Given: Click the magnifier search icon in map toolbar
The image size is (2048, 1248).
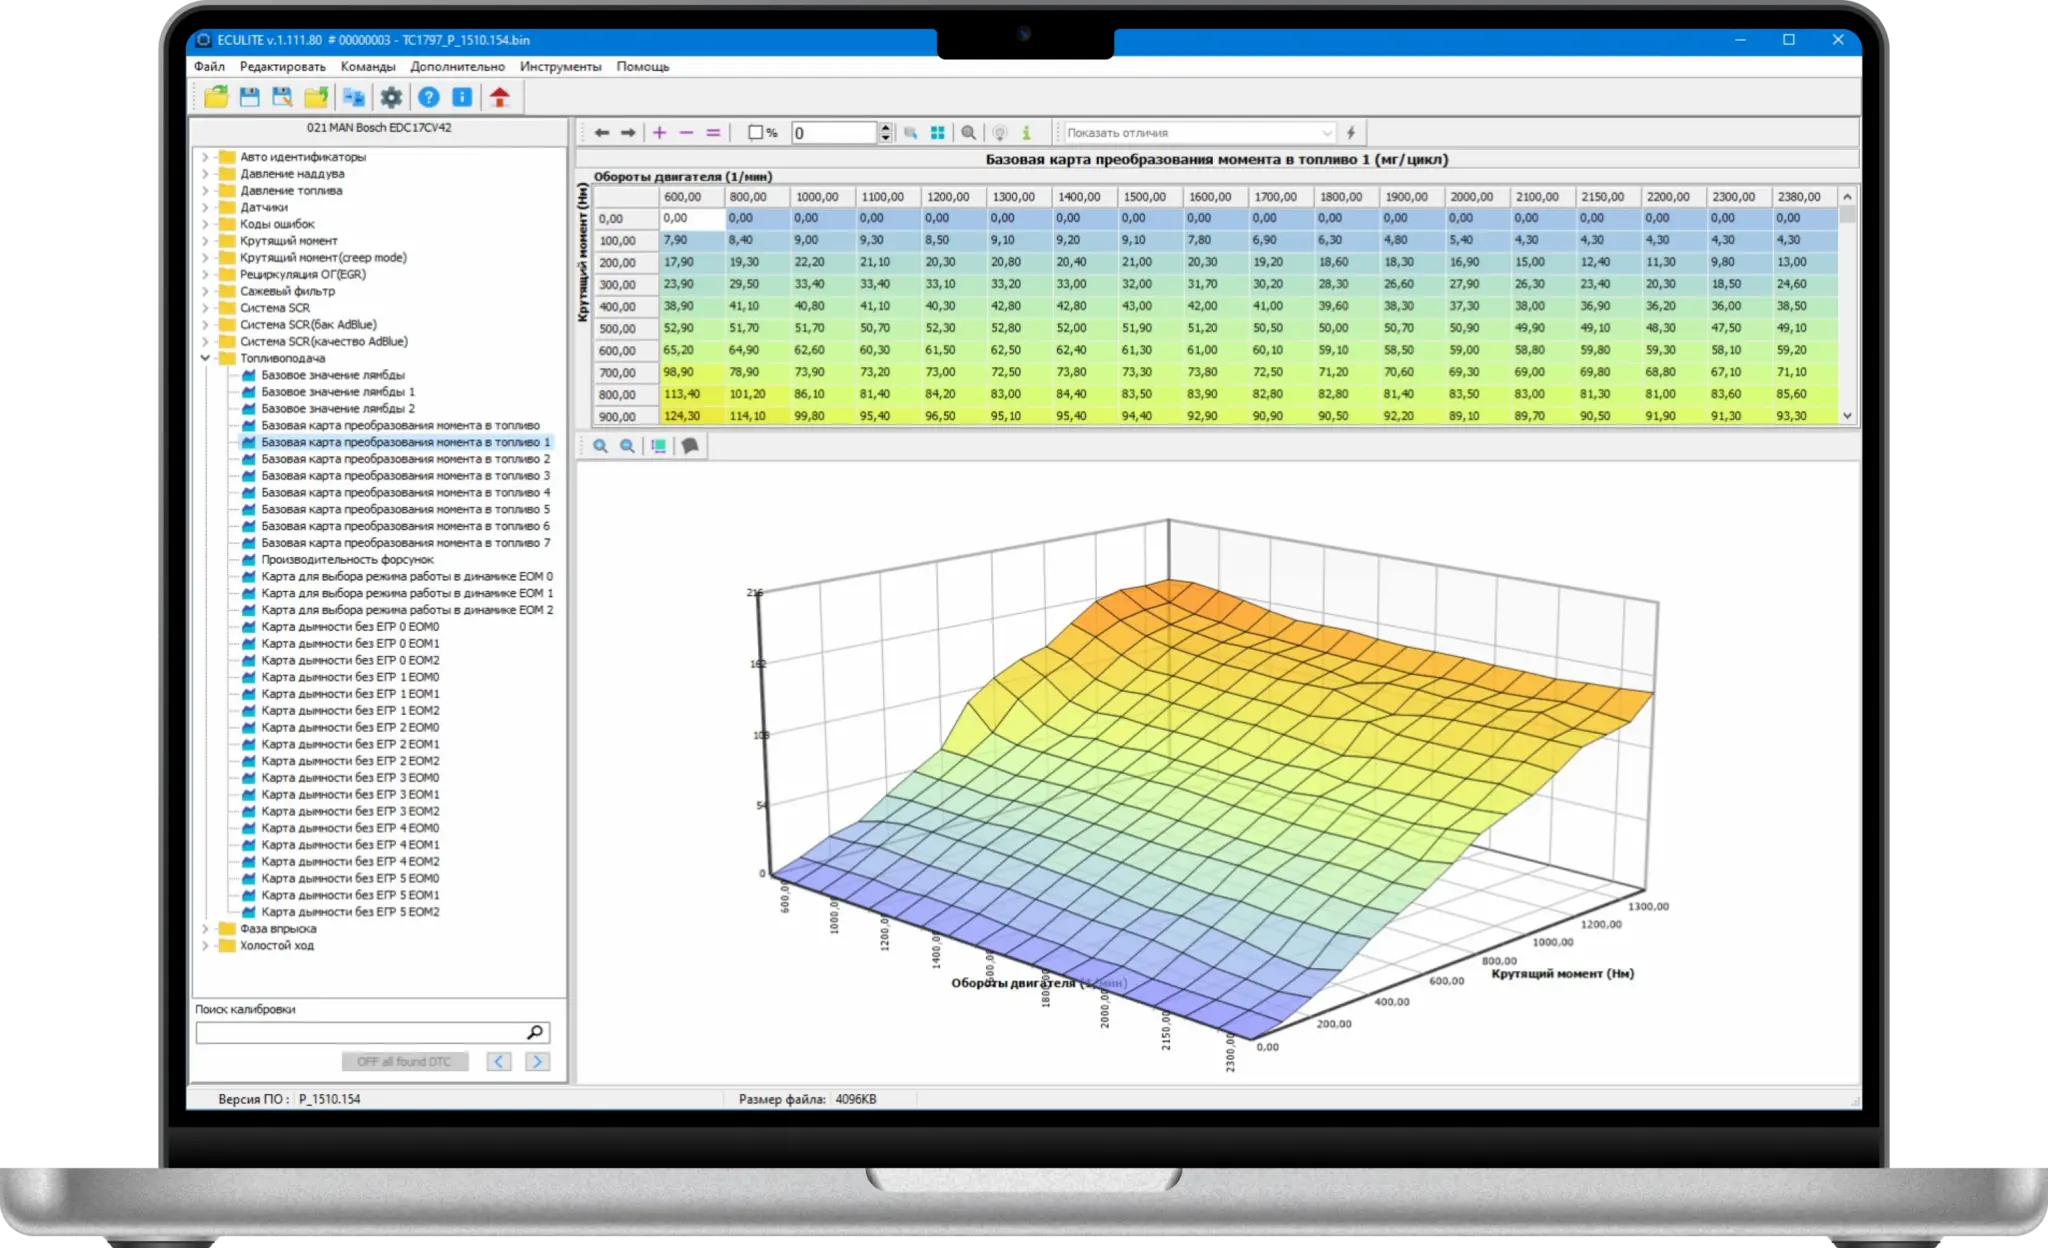Looking at the screenshot, I should tap(969, 132).
